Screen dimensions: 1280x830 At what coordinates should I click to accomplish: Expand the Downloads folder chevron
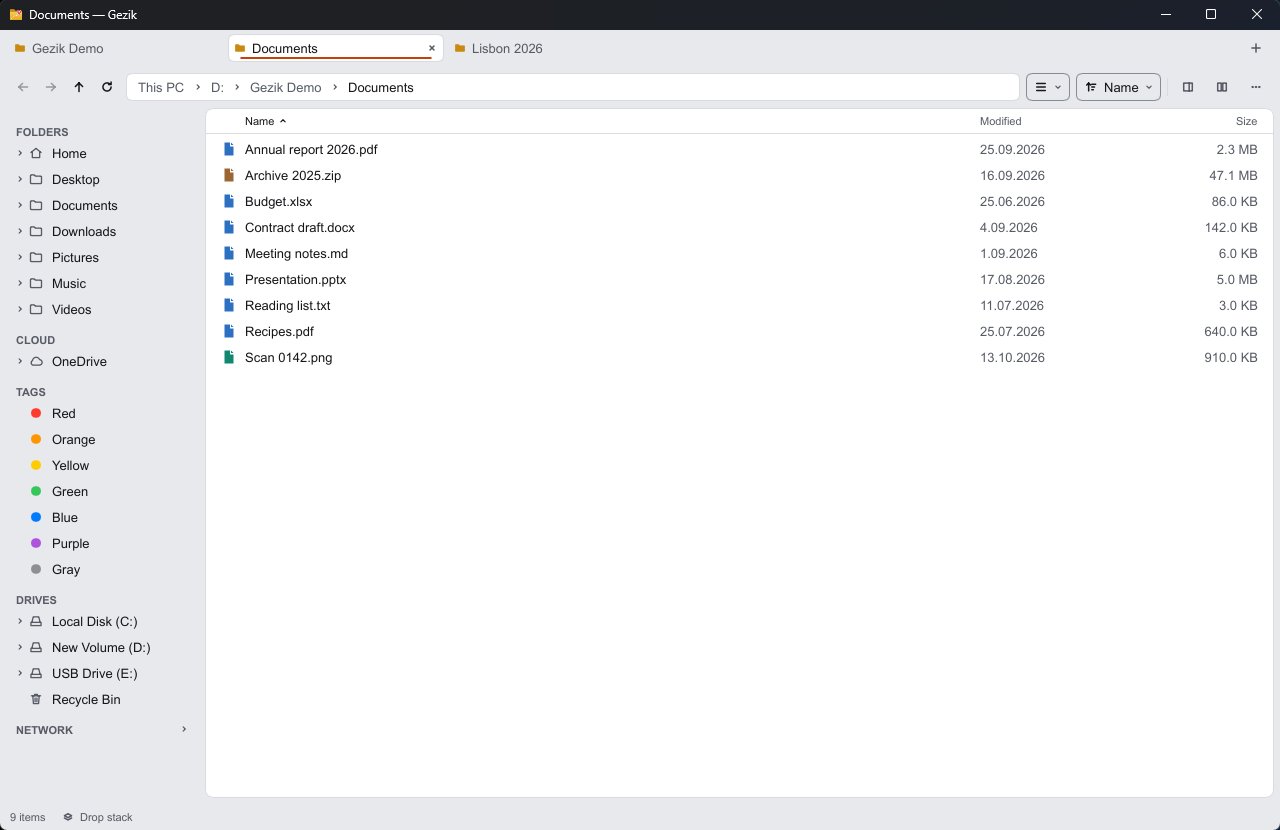click(20, 231)
